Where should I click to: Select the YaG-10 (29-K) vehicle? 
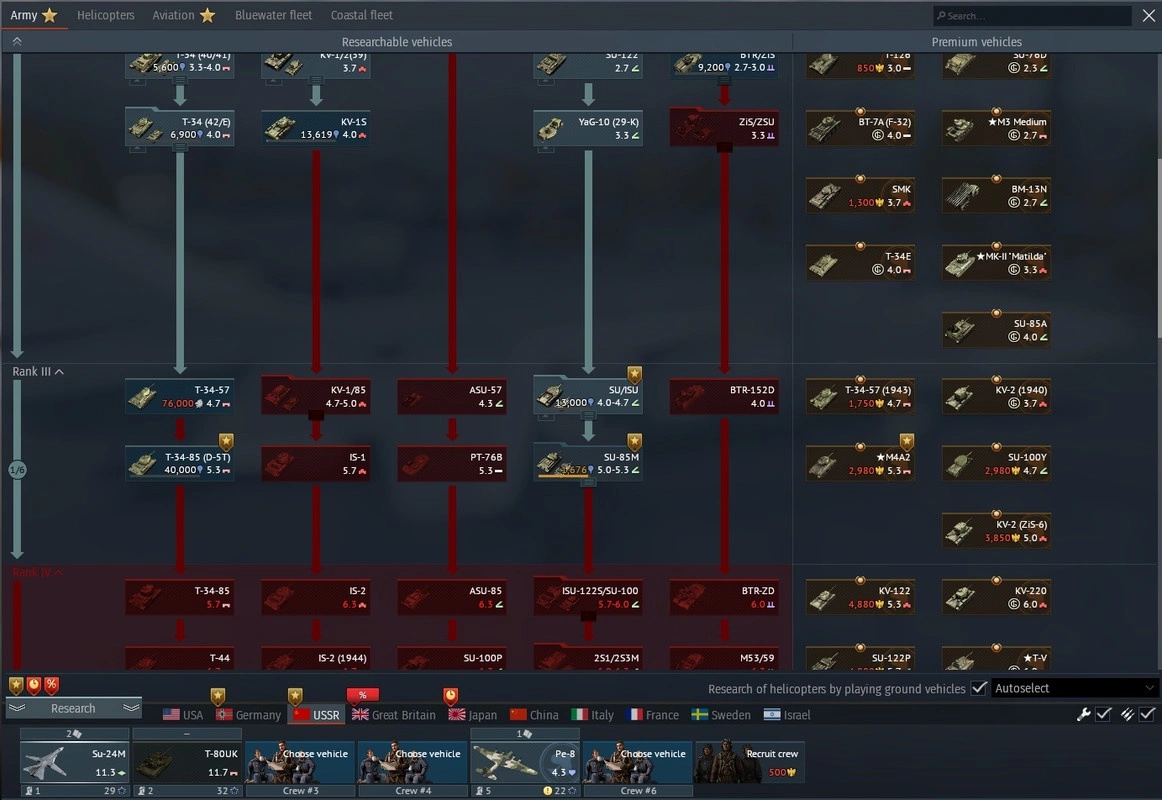pos(588,128)
